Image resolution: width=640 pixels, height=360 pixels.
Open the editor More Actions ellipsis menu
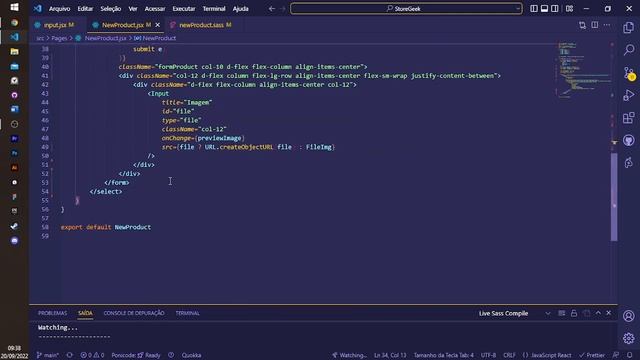click(607, 25)
